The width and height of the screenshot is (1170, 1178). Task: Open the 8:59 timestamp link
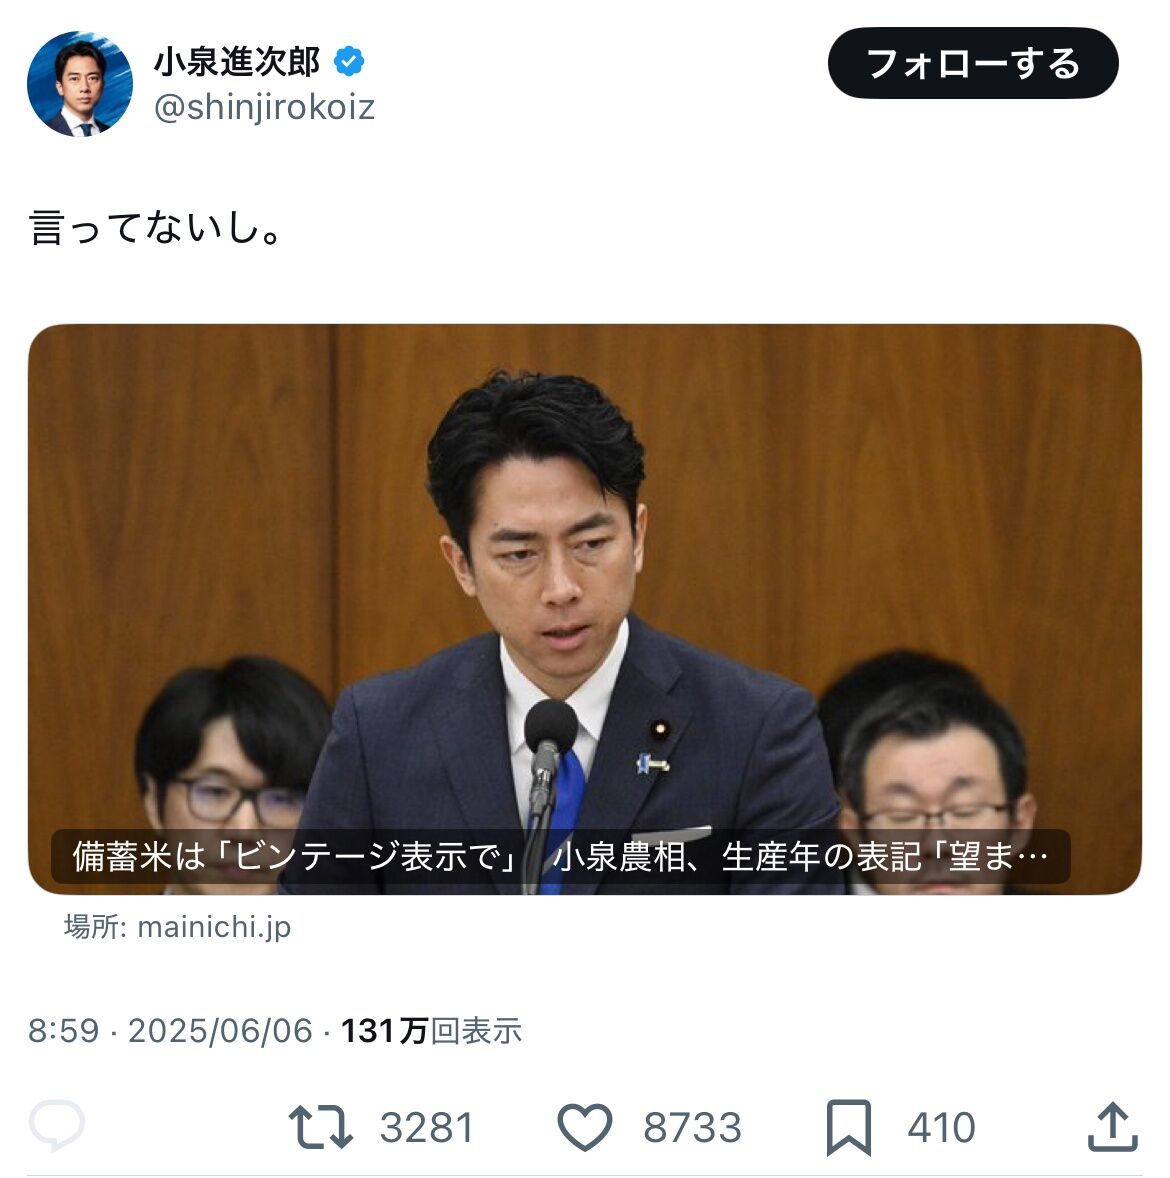point(63,1031)
